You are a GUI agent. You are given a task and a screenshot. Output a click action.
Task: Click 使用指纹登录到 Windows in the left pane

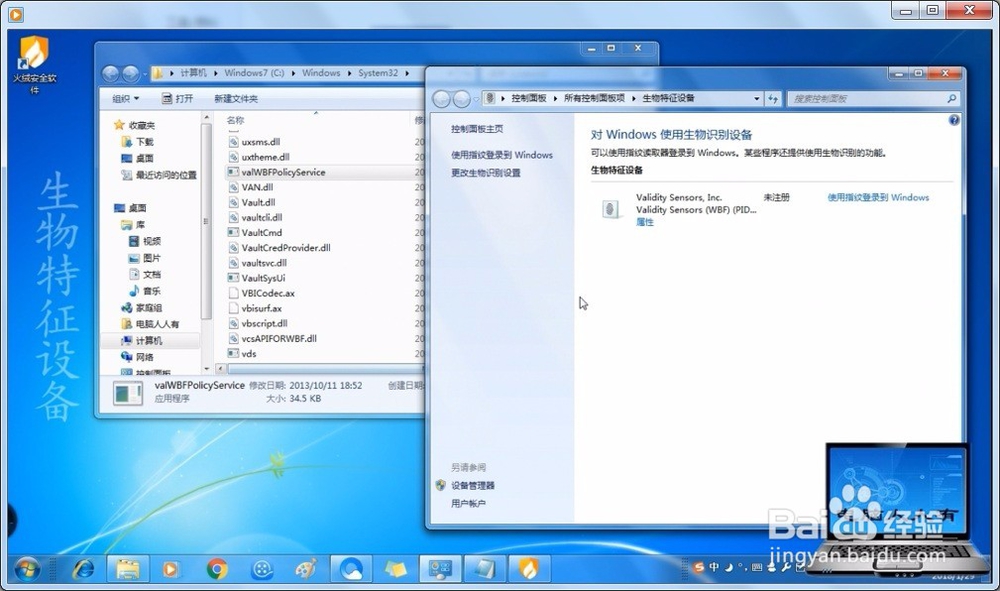coord(502,155)
